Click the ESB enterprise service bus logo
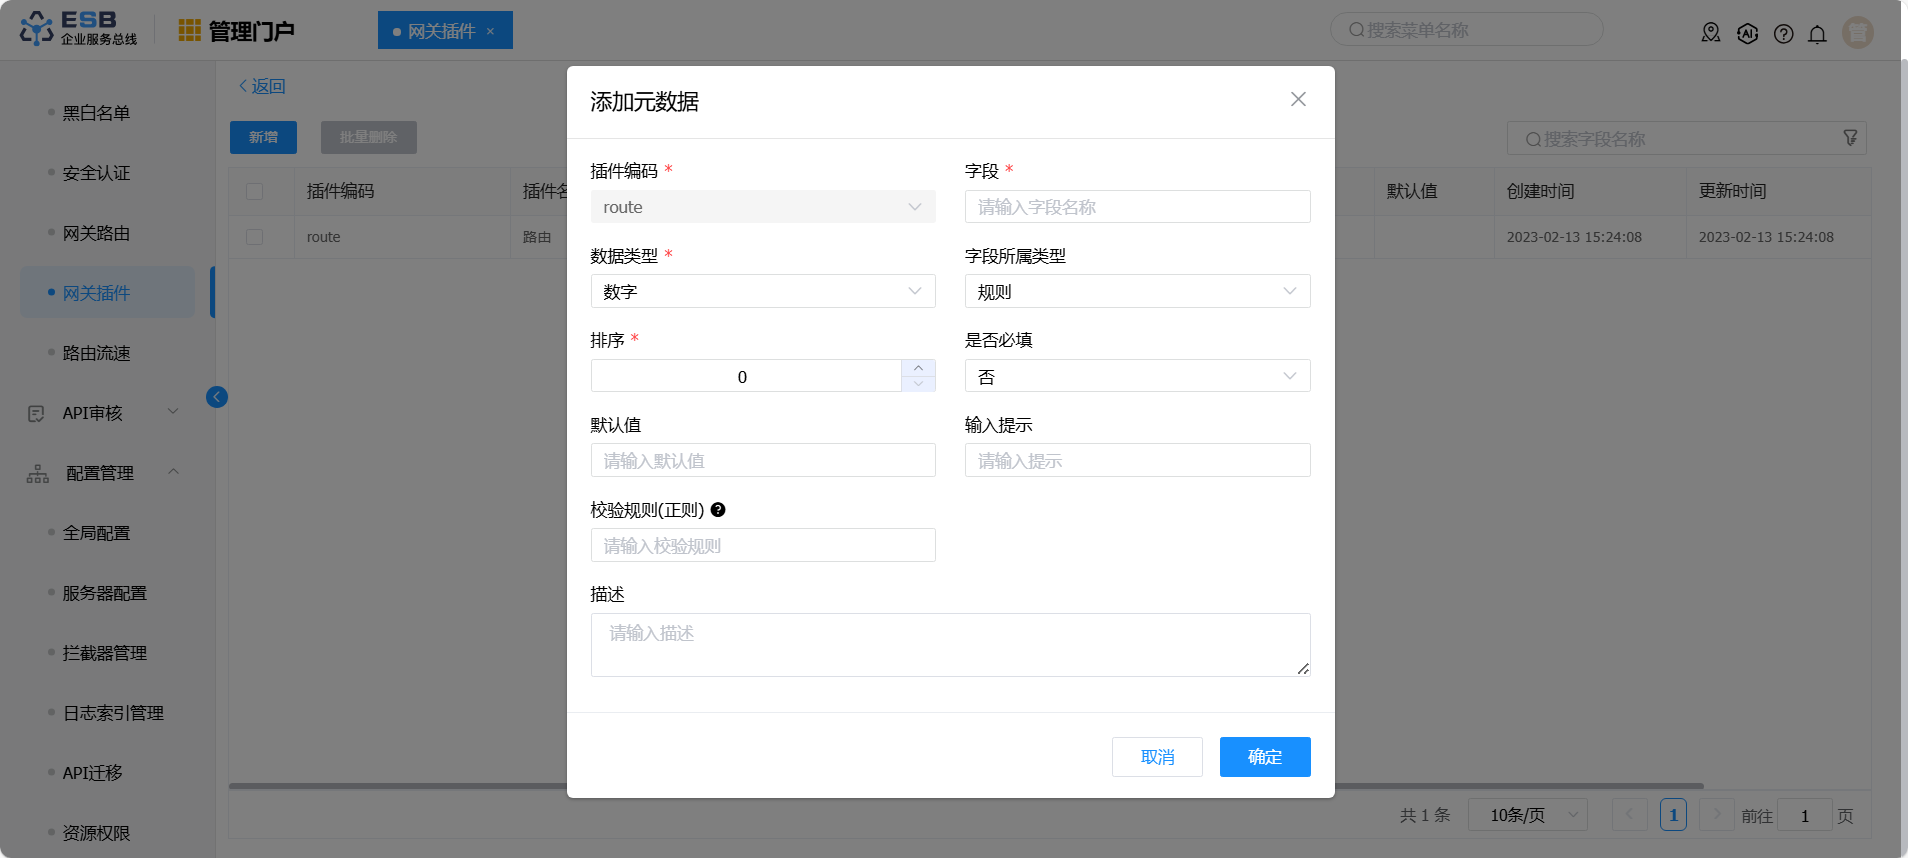The width and height of the screenshot is (1908, 858). pyautogui.click(x=78, y=29)
